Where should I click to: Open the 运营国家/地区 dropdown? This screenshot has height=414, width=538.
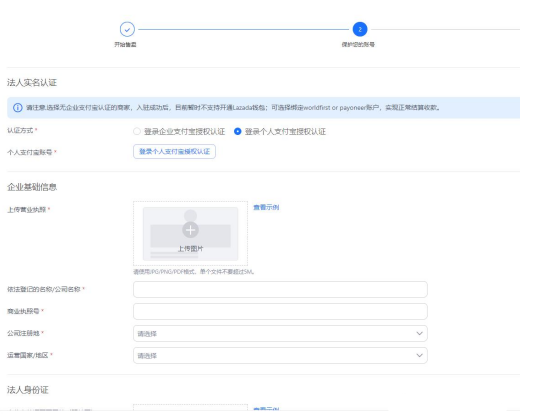280,355
